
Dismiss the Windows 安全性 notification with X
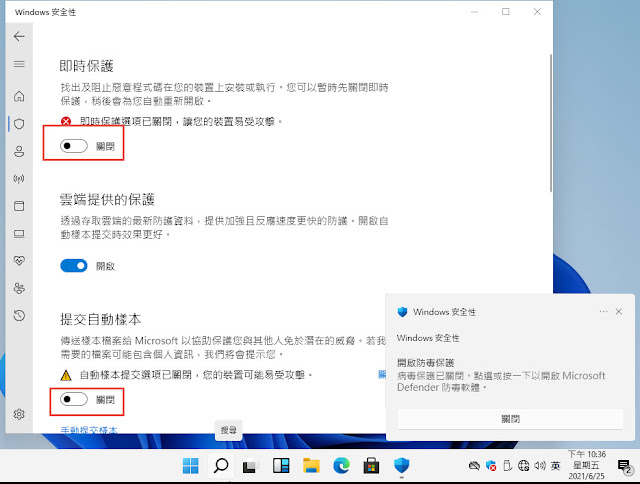pos(619,311)
